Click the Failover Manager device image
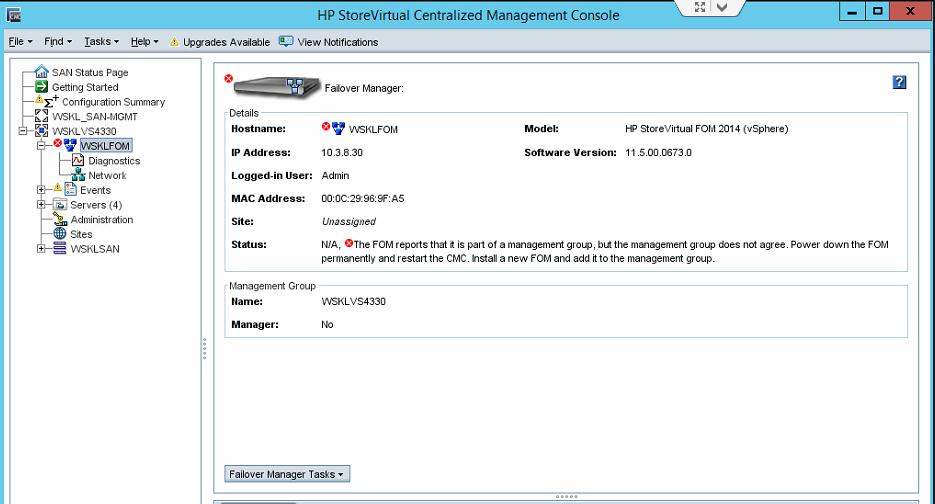 click(x=278, y=88)
